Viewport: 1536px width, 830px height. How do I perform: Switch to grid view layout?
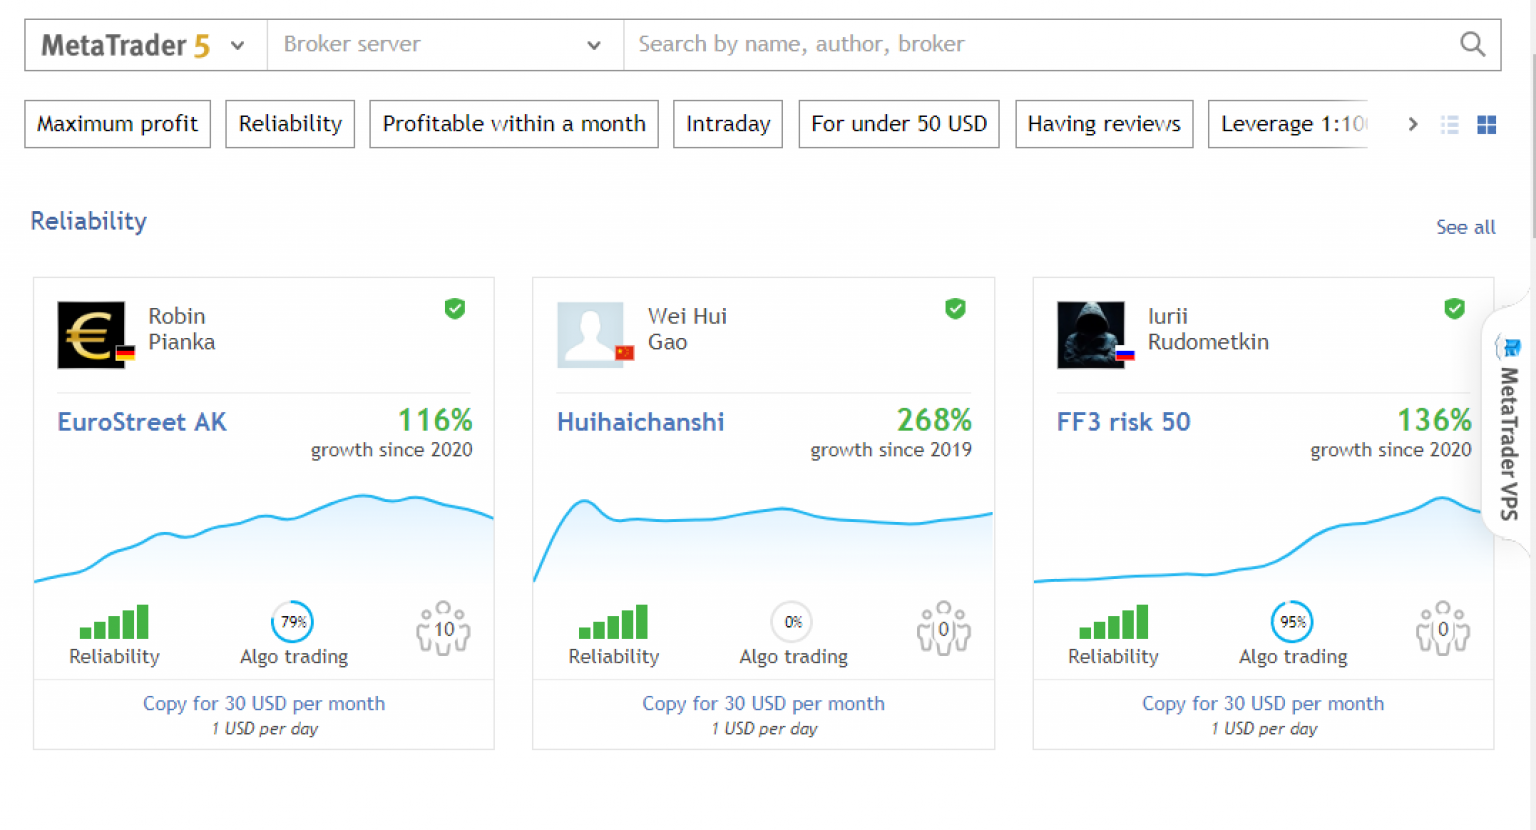click(x=1487, y=124)
